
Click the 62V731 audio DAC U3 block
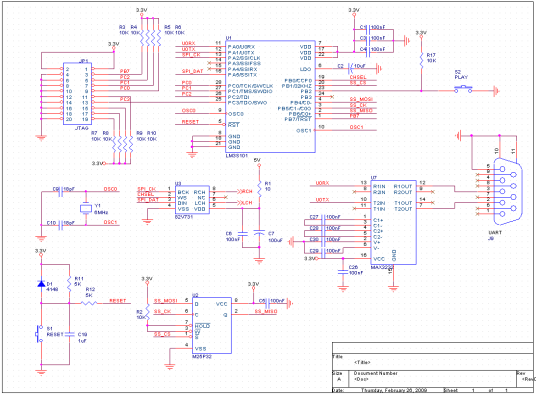pyautogui.click(x=192, y=200)
